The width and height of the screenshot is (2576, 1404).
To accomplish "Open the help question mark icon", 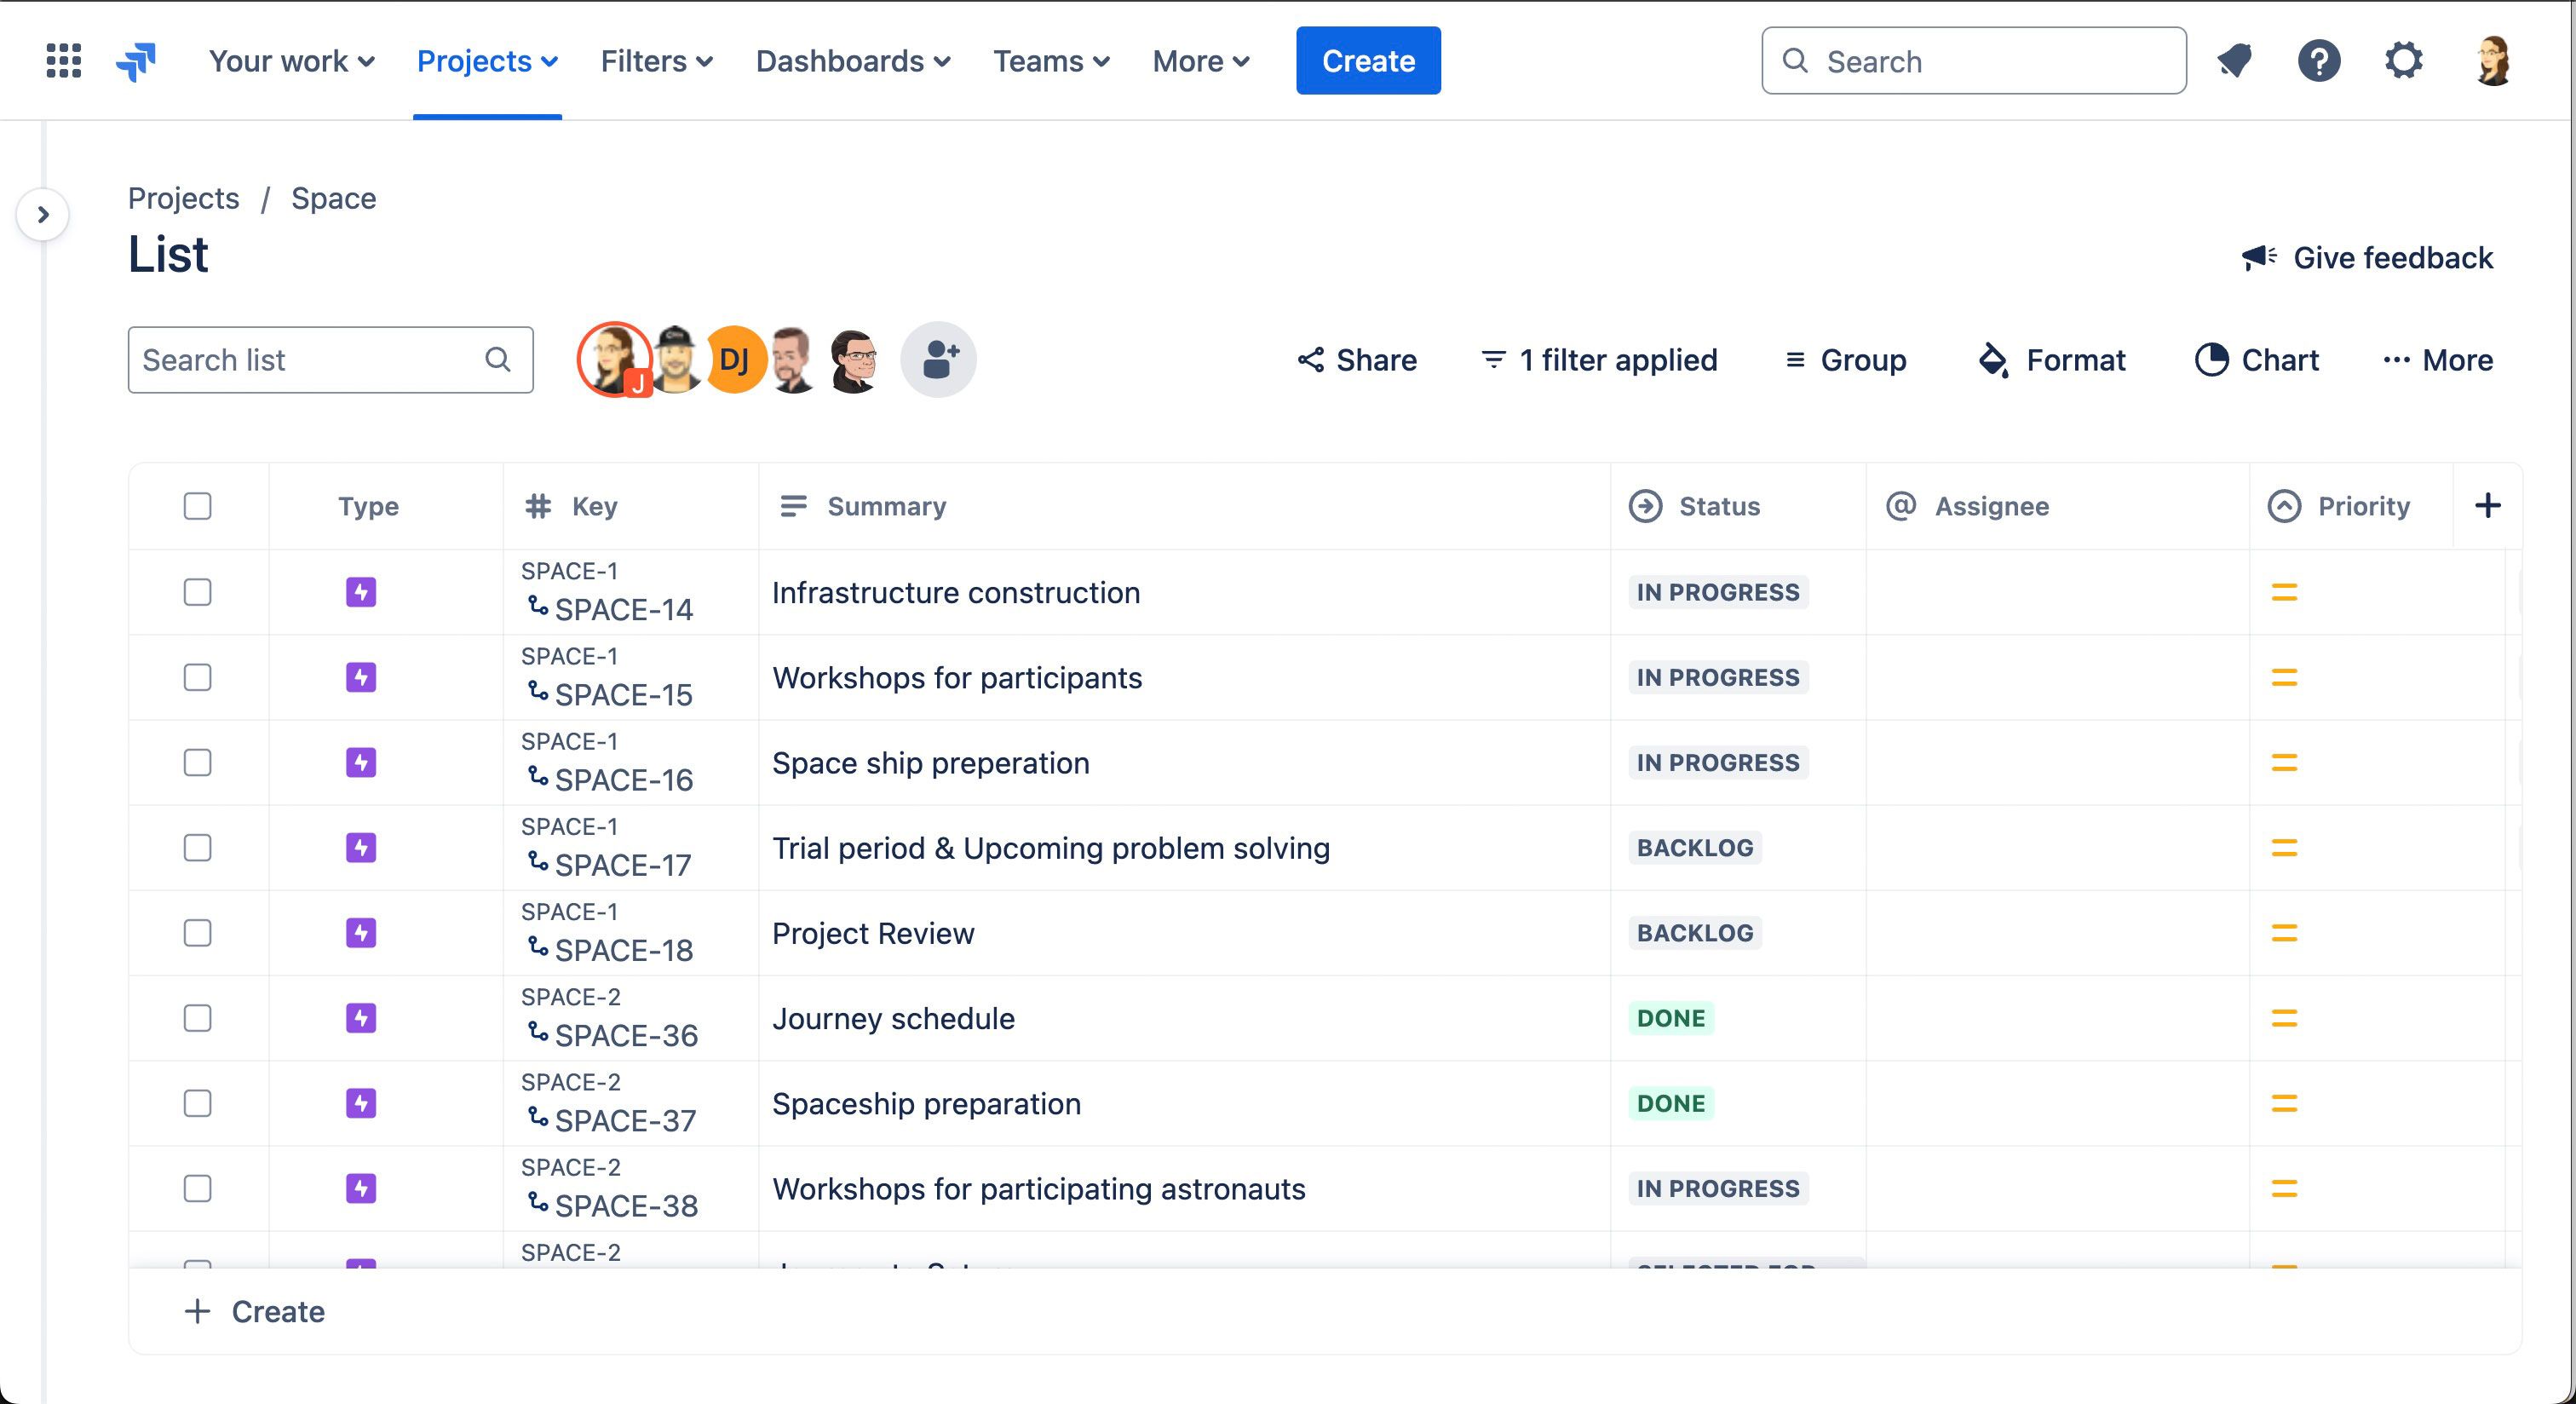I will click(2318, 61).
